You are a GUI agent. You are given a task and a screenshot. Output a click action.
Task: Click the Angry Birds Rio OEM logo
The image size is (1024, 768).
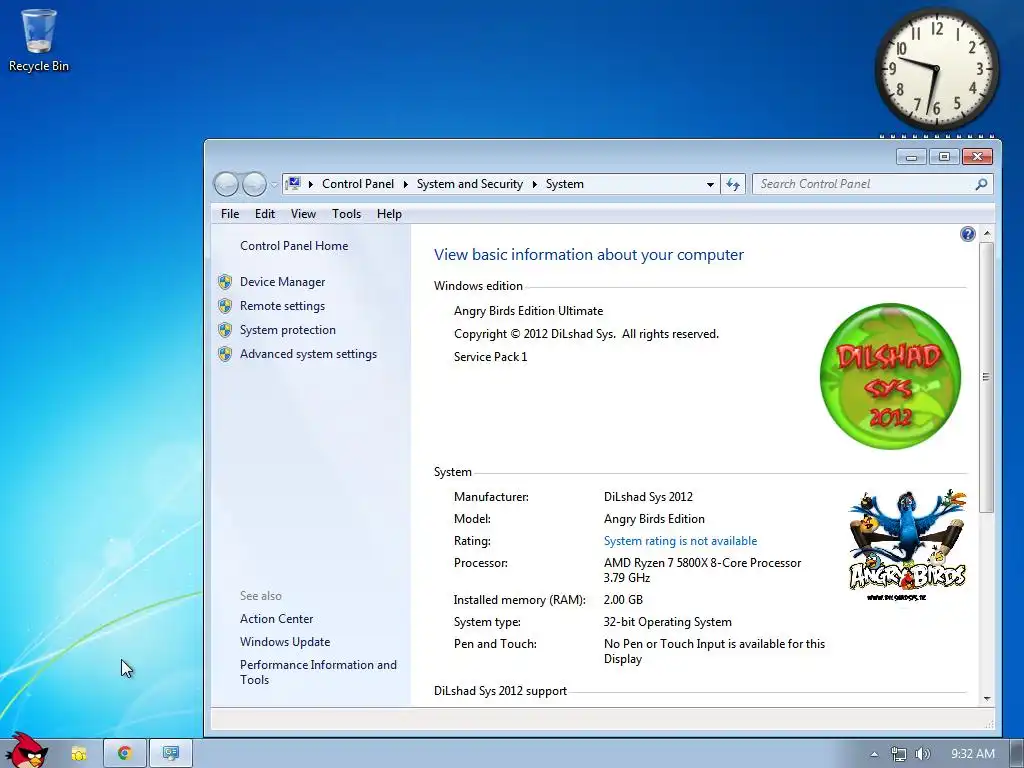907,545
